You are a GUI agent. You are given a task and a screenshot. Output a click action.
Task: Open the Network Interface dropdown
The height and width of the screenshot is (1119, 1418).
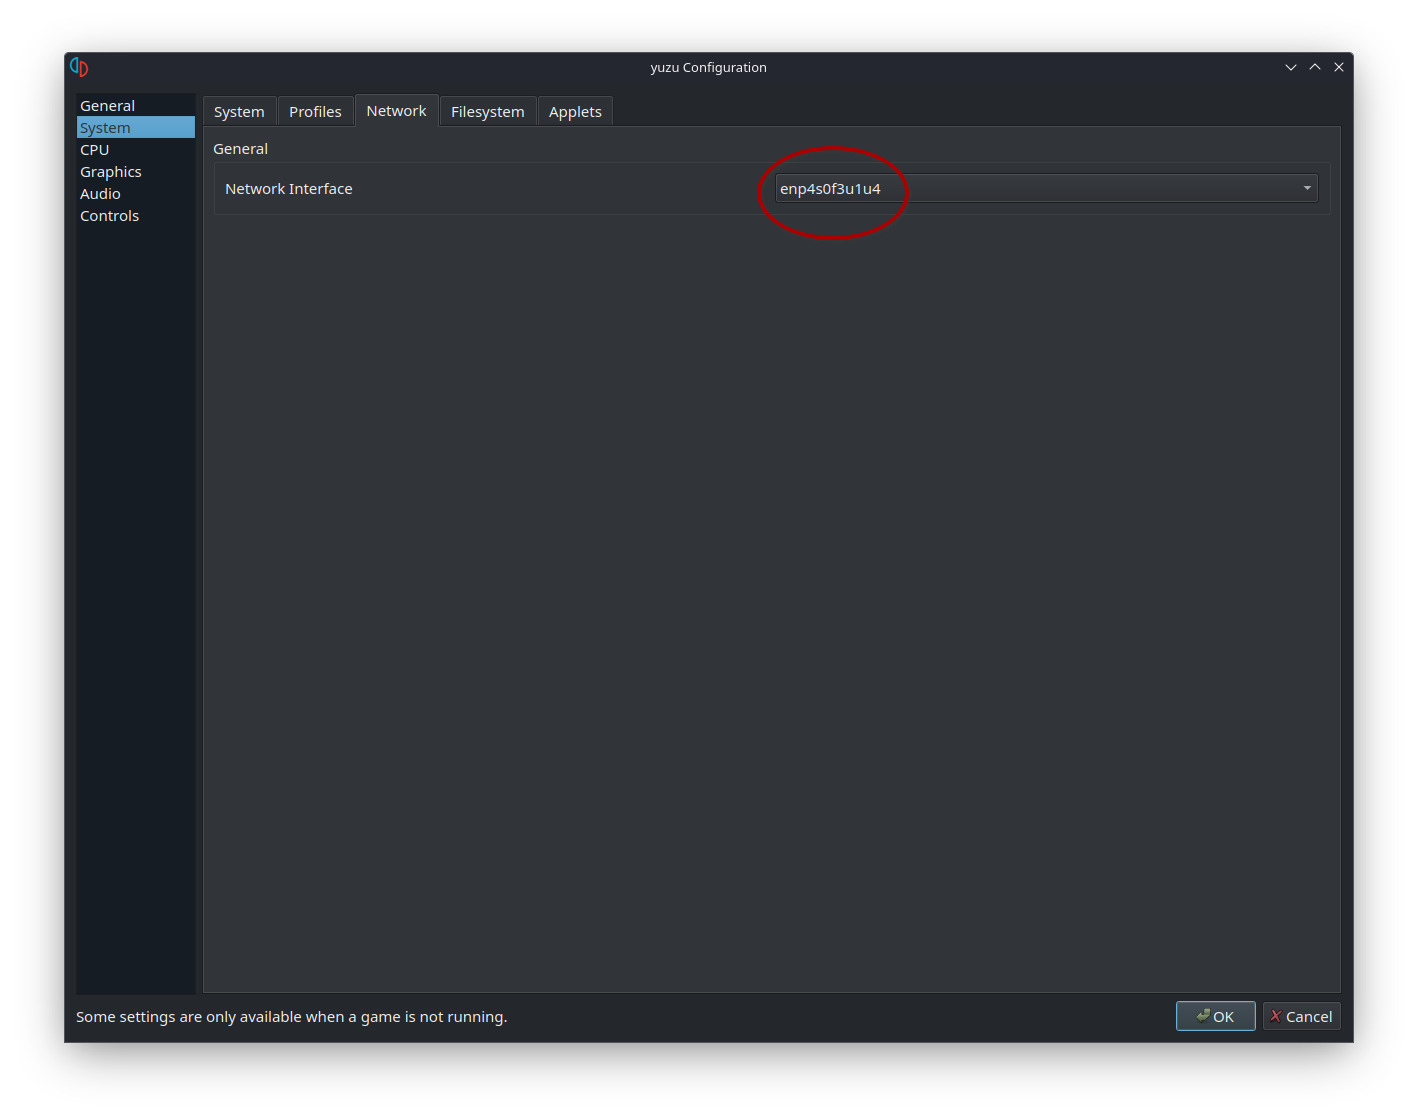click(1046, 188)
